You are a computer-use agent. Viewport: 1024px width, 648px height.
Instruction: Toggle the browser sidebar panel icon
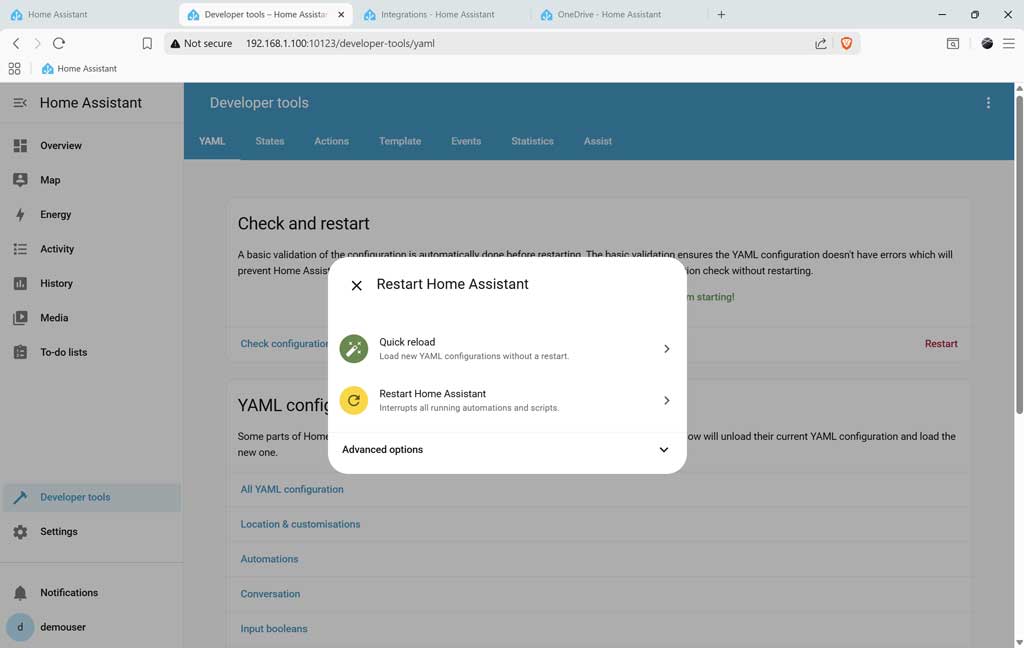click(953, 43)
